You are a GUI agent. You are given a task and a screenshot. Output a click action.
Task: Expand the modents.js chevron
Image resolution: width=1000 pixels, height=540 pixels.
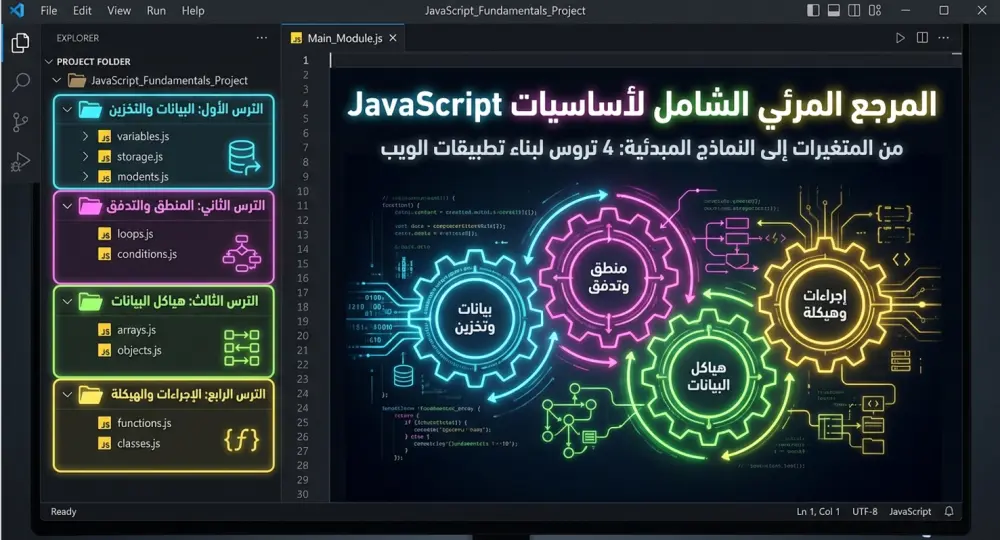click(85, 177)
